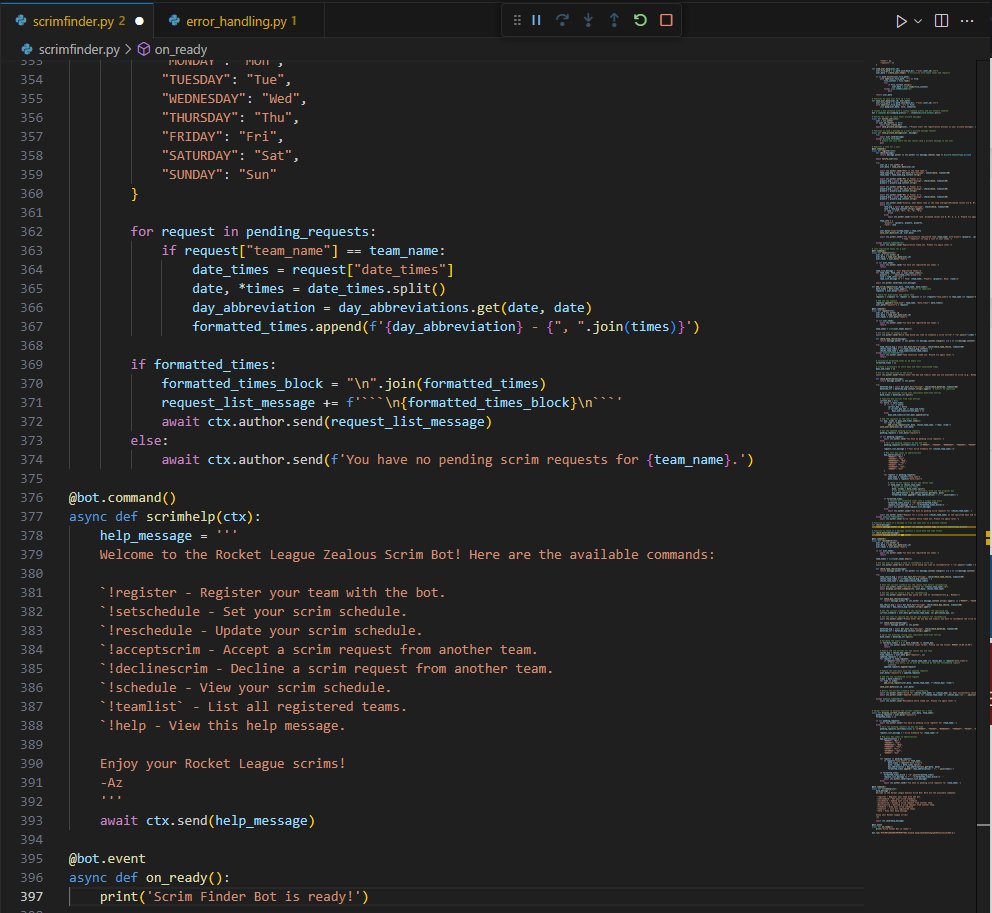This screenshot has height=913, width=992.
Task: Click 'help_message' variable on line 378
Action: click(x=146, y=535)
